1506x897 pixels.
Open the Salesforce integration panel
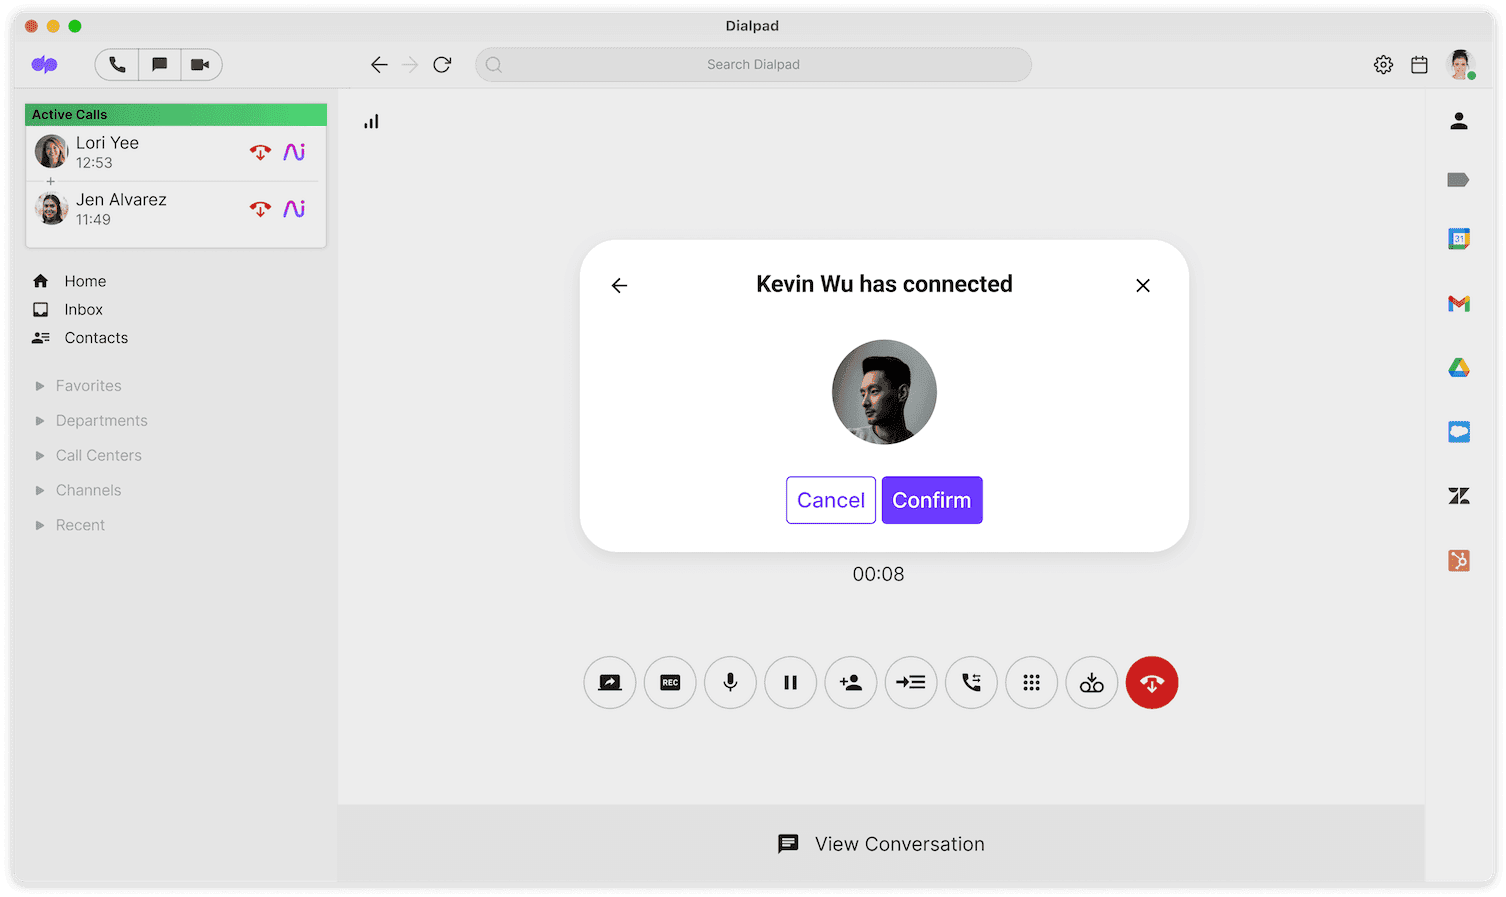(x=1459, y=431)
